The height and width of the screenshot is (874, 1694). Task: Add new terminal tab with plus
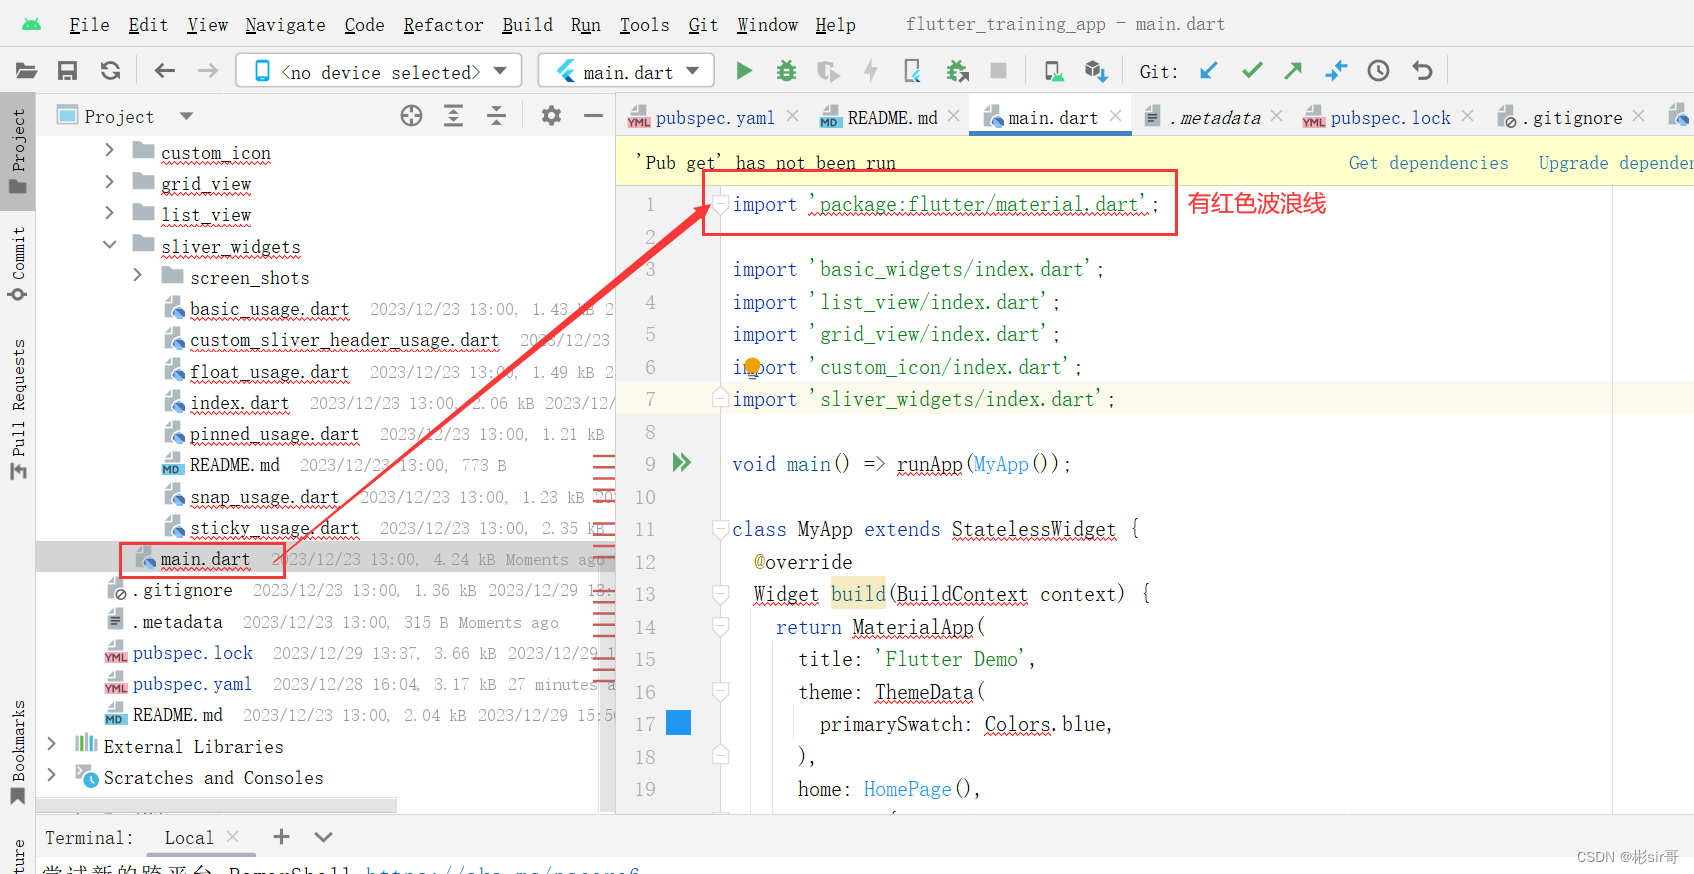tap(281, 837)
